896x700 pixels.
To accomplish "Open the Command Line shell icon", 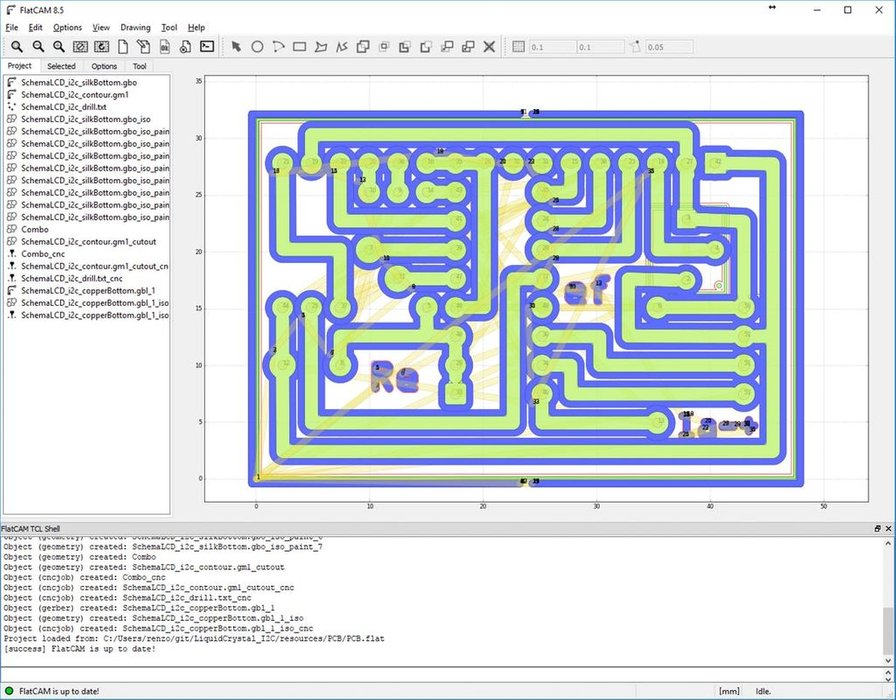I will (x=207, y=47).
